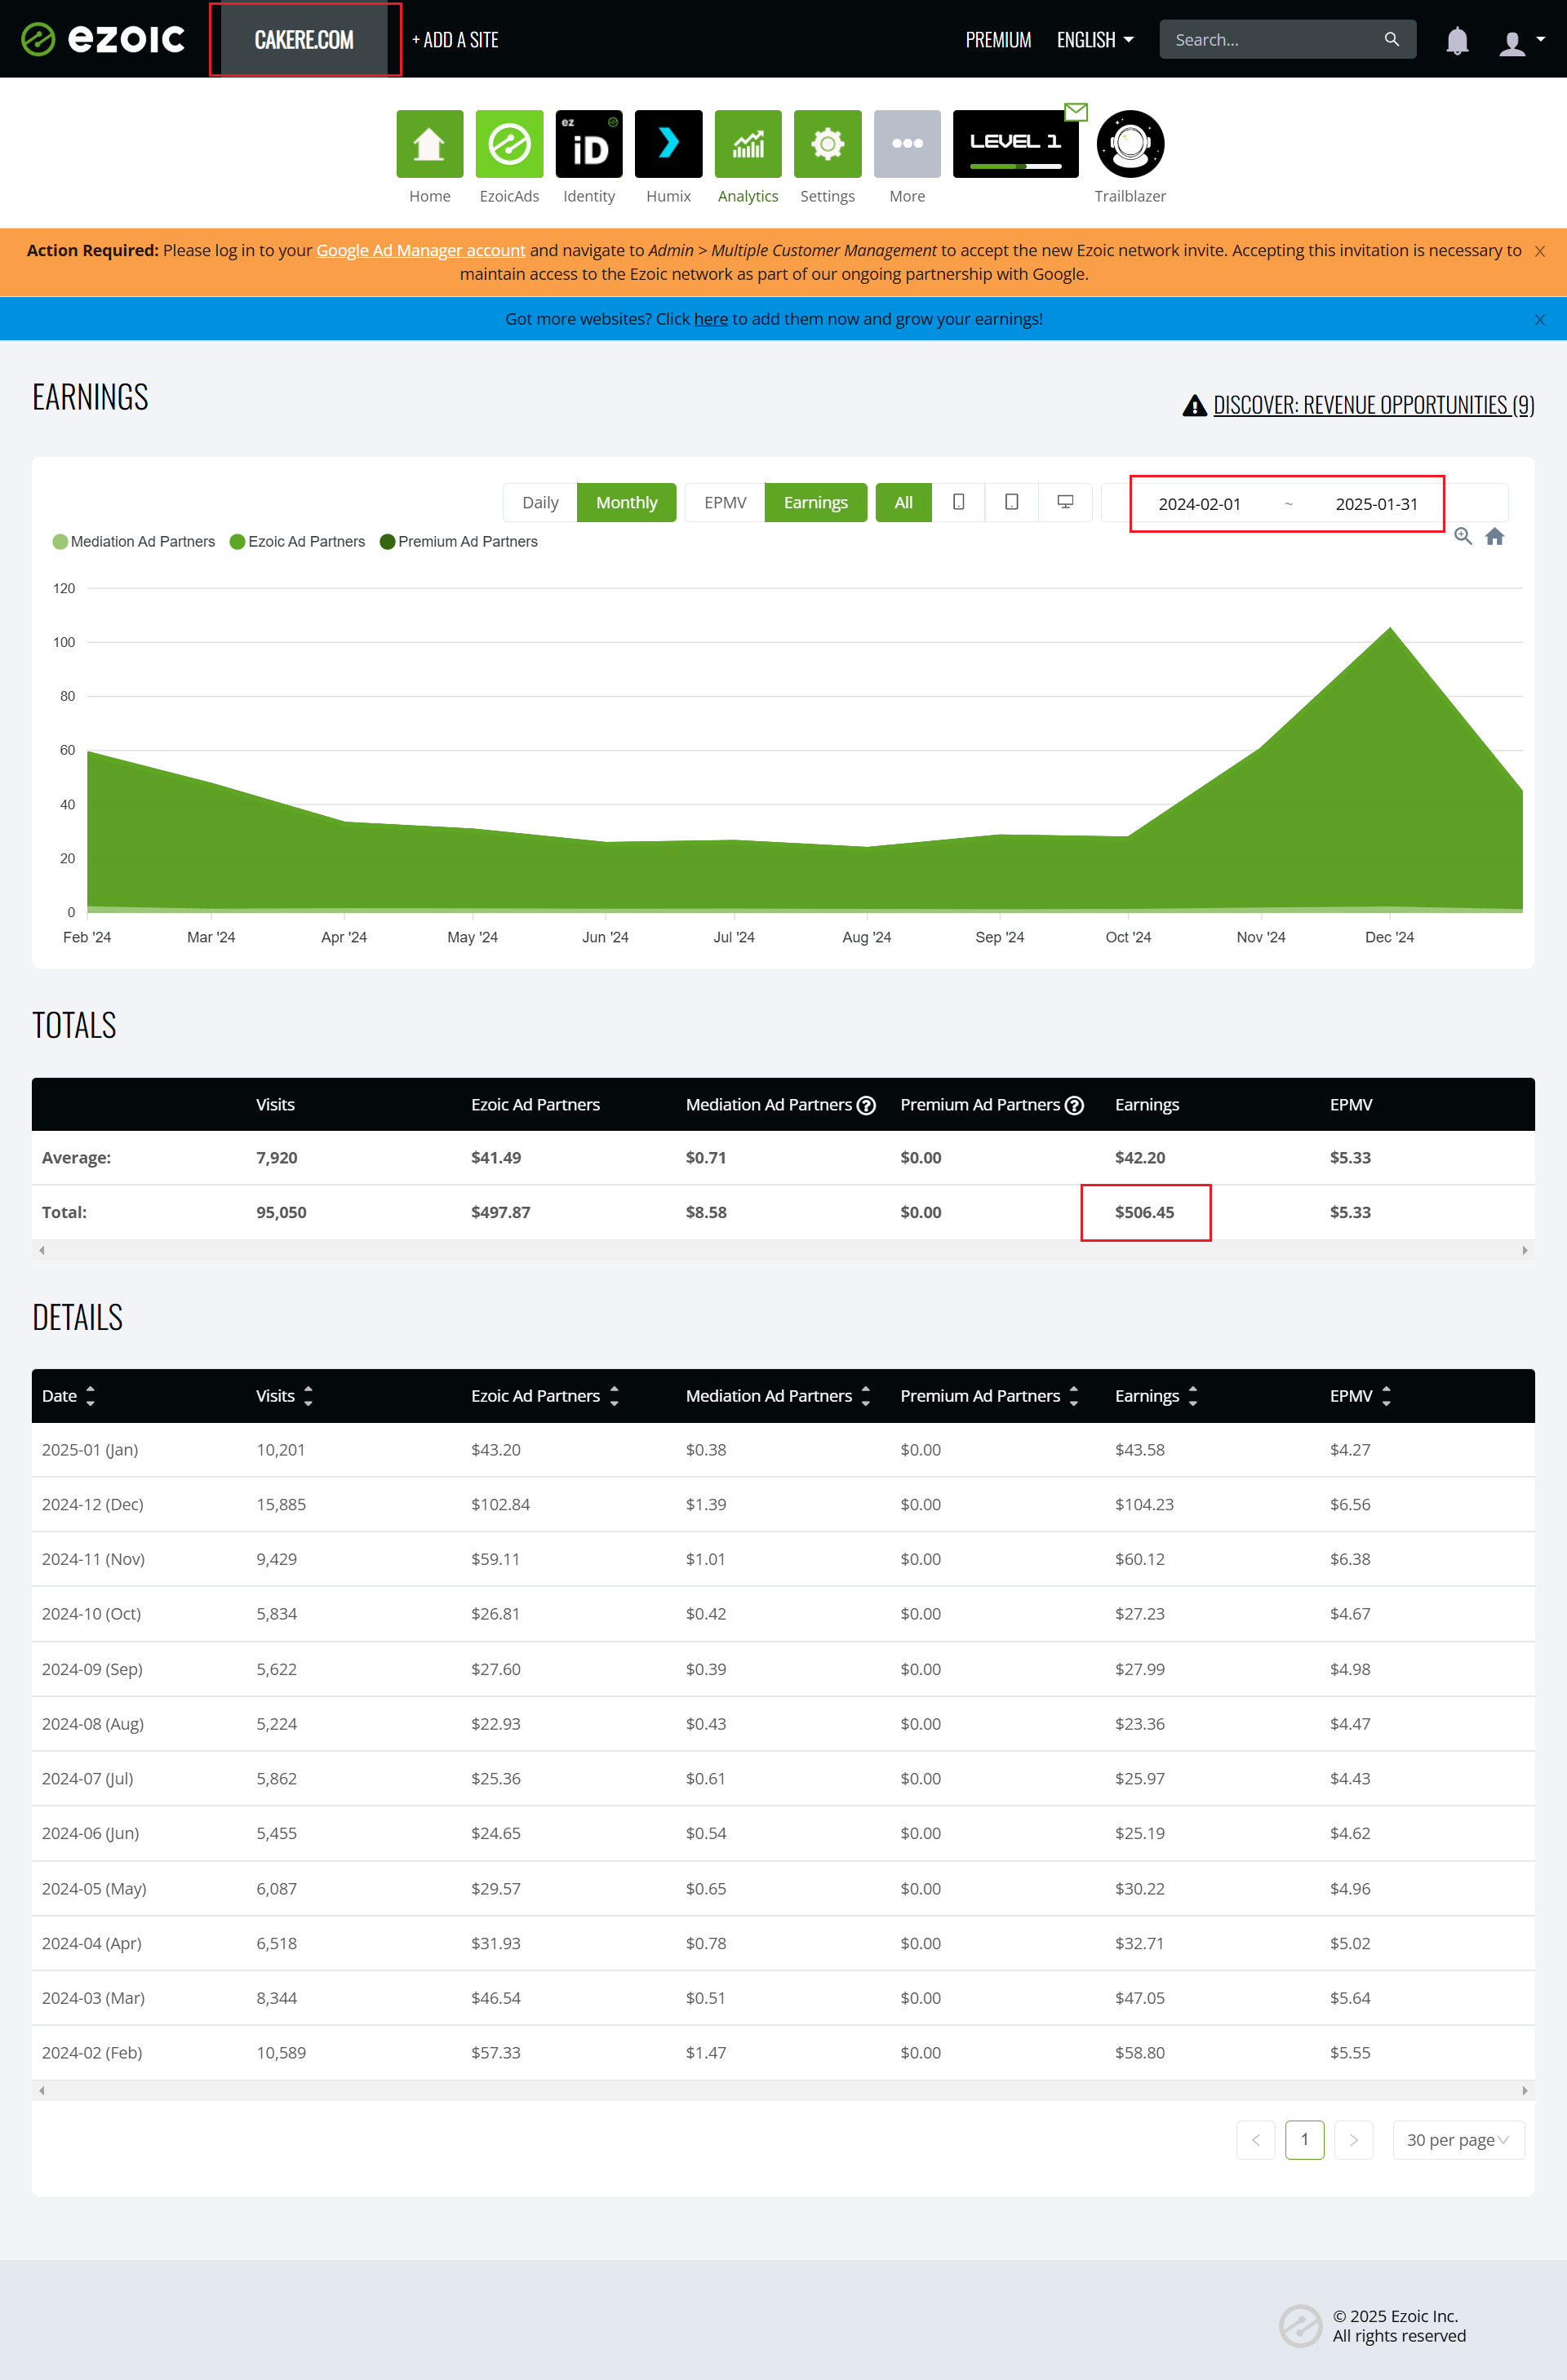
Task: Show EPMV in the chart
Action: (x=725, y=502)
